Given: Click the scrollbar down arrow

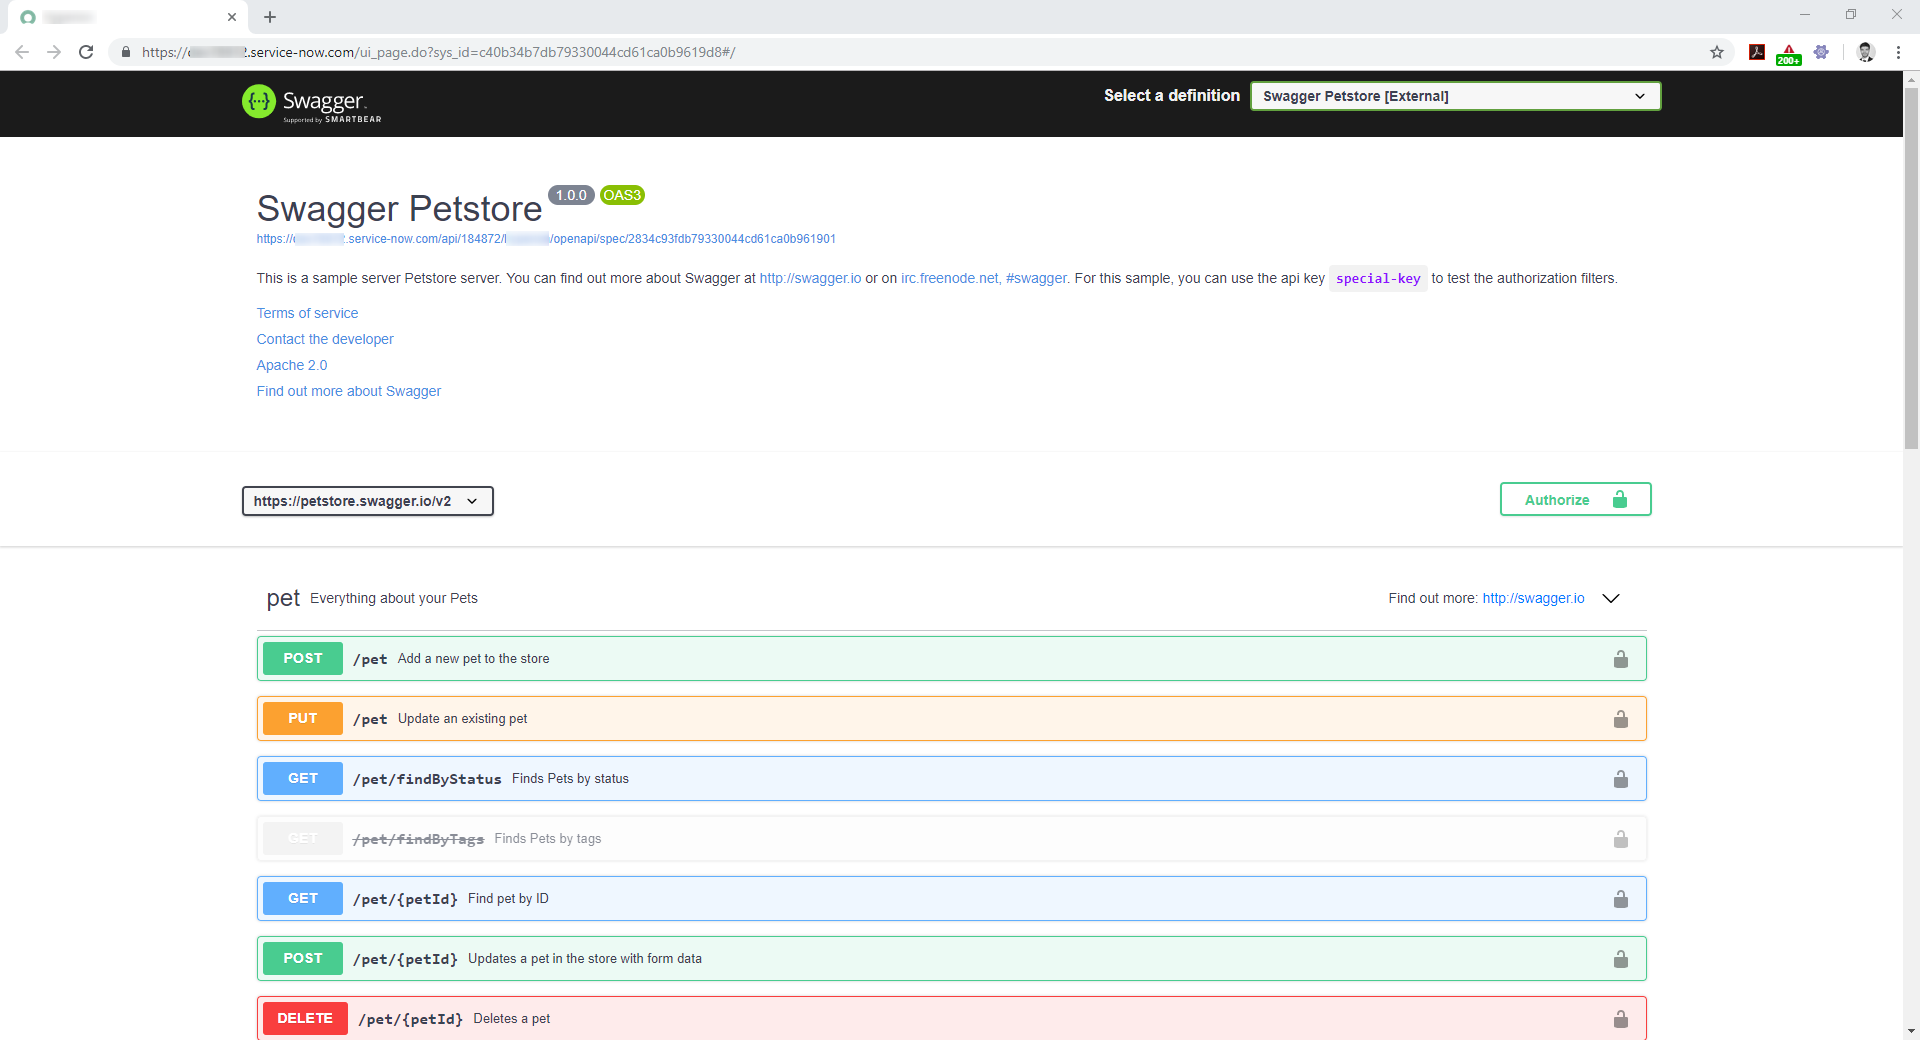Looking at the screenshot, I should point(1911,1031).
